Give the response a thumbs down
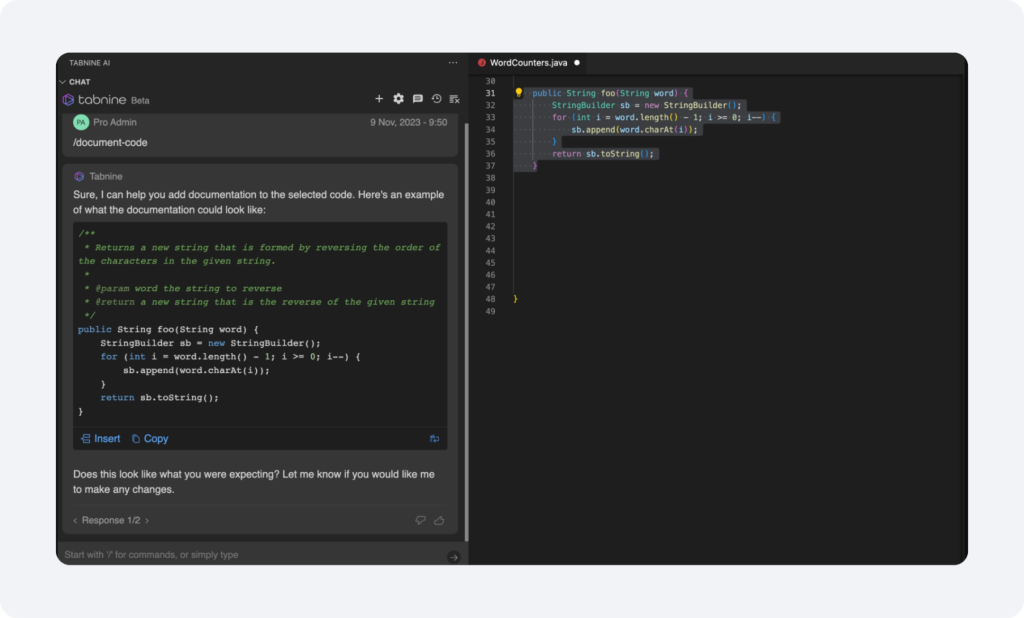Image resolution: width=1024 pixels, height=618 pixels. click(421, 521)
